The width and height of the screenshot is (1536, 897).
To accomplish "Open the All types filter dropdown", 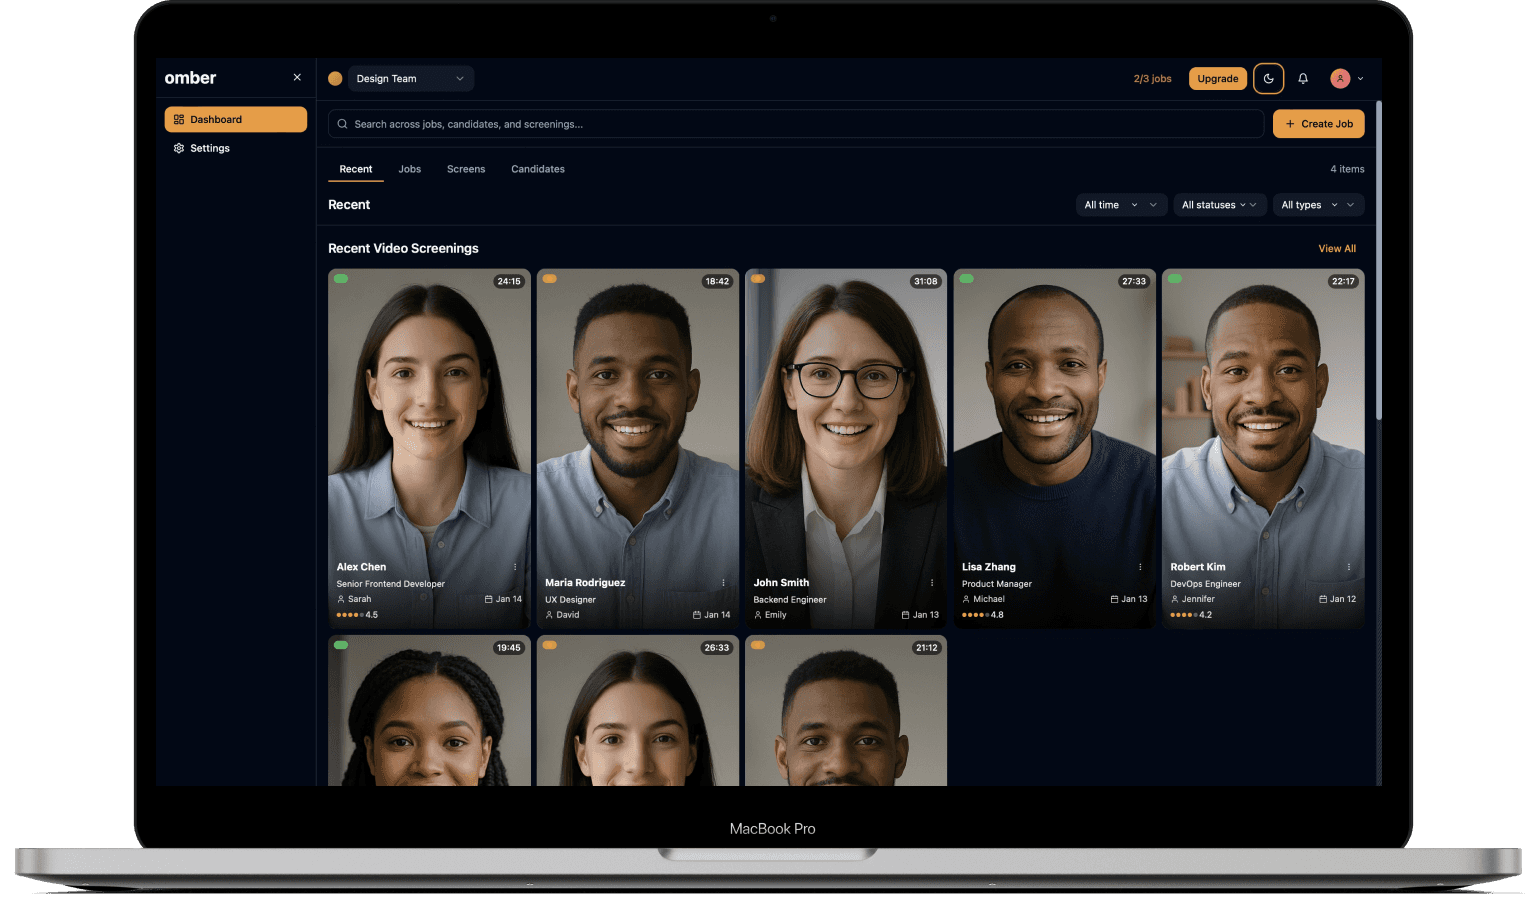I will (1318, 205).
